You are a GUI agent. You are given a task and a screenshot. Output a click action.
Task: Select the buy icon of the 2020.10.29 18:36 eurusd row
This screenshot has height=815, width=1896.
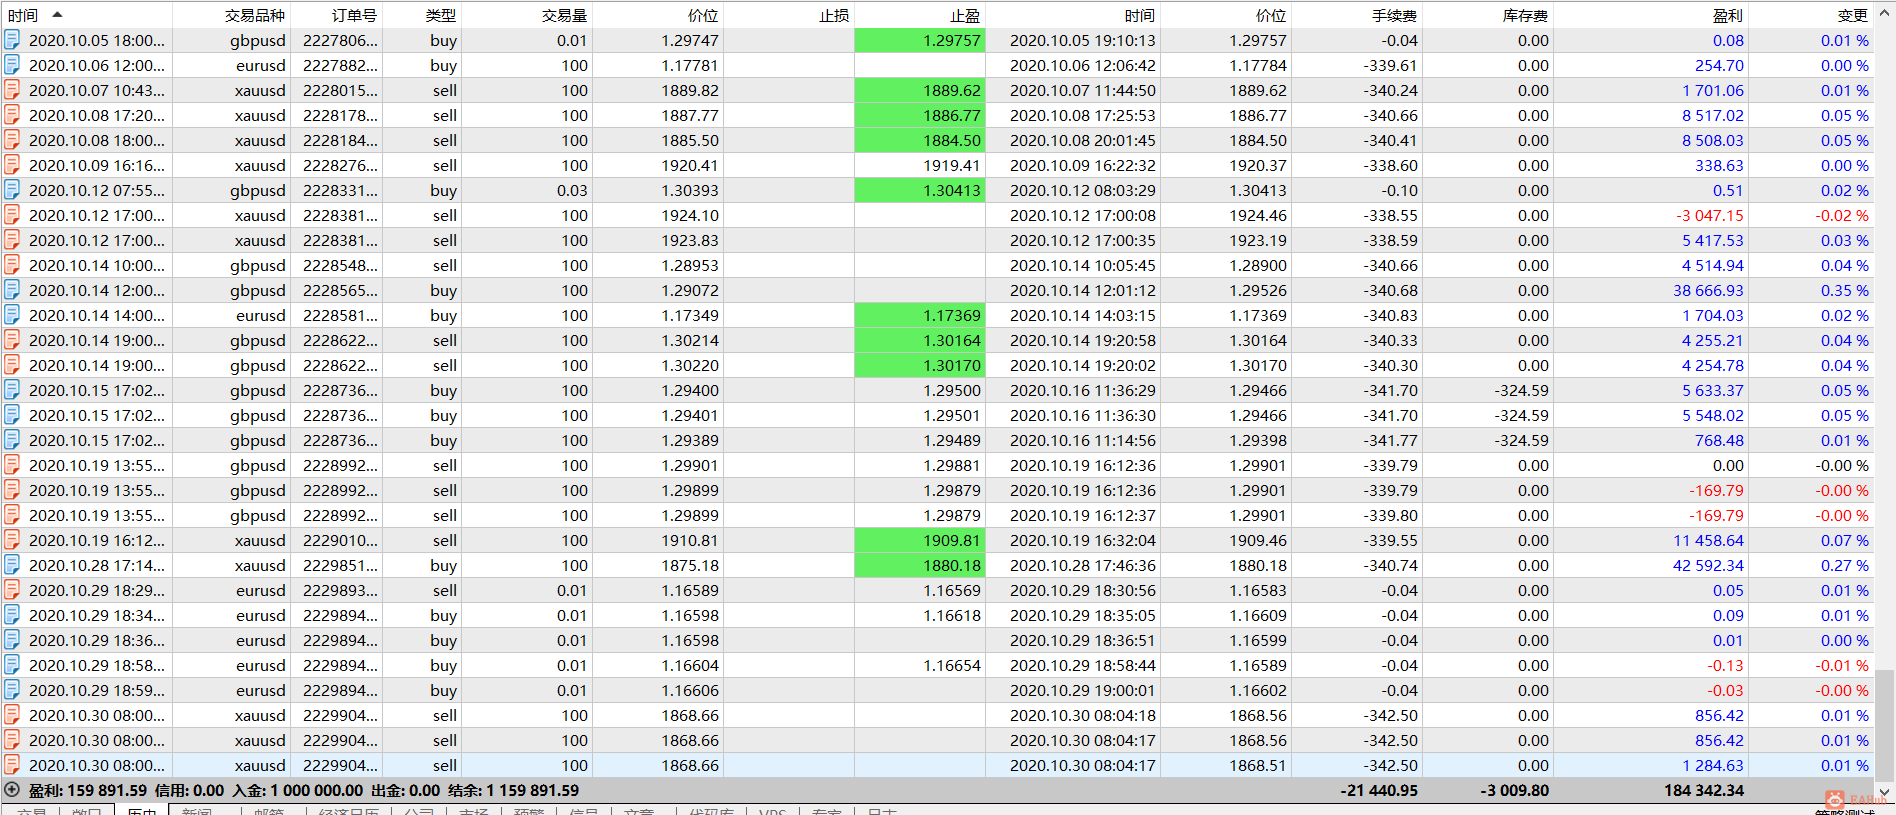click(x=12, y=640)
